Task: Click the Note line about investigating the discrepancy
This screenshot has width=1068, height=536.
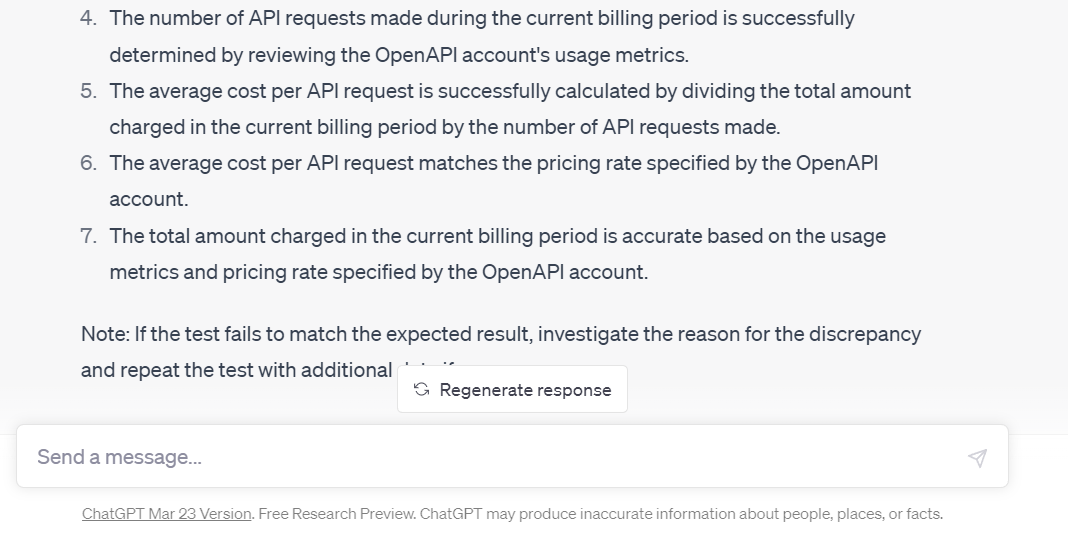Action: [x=501, y=334]
